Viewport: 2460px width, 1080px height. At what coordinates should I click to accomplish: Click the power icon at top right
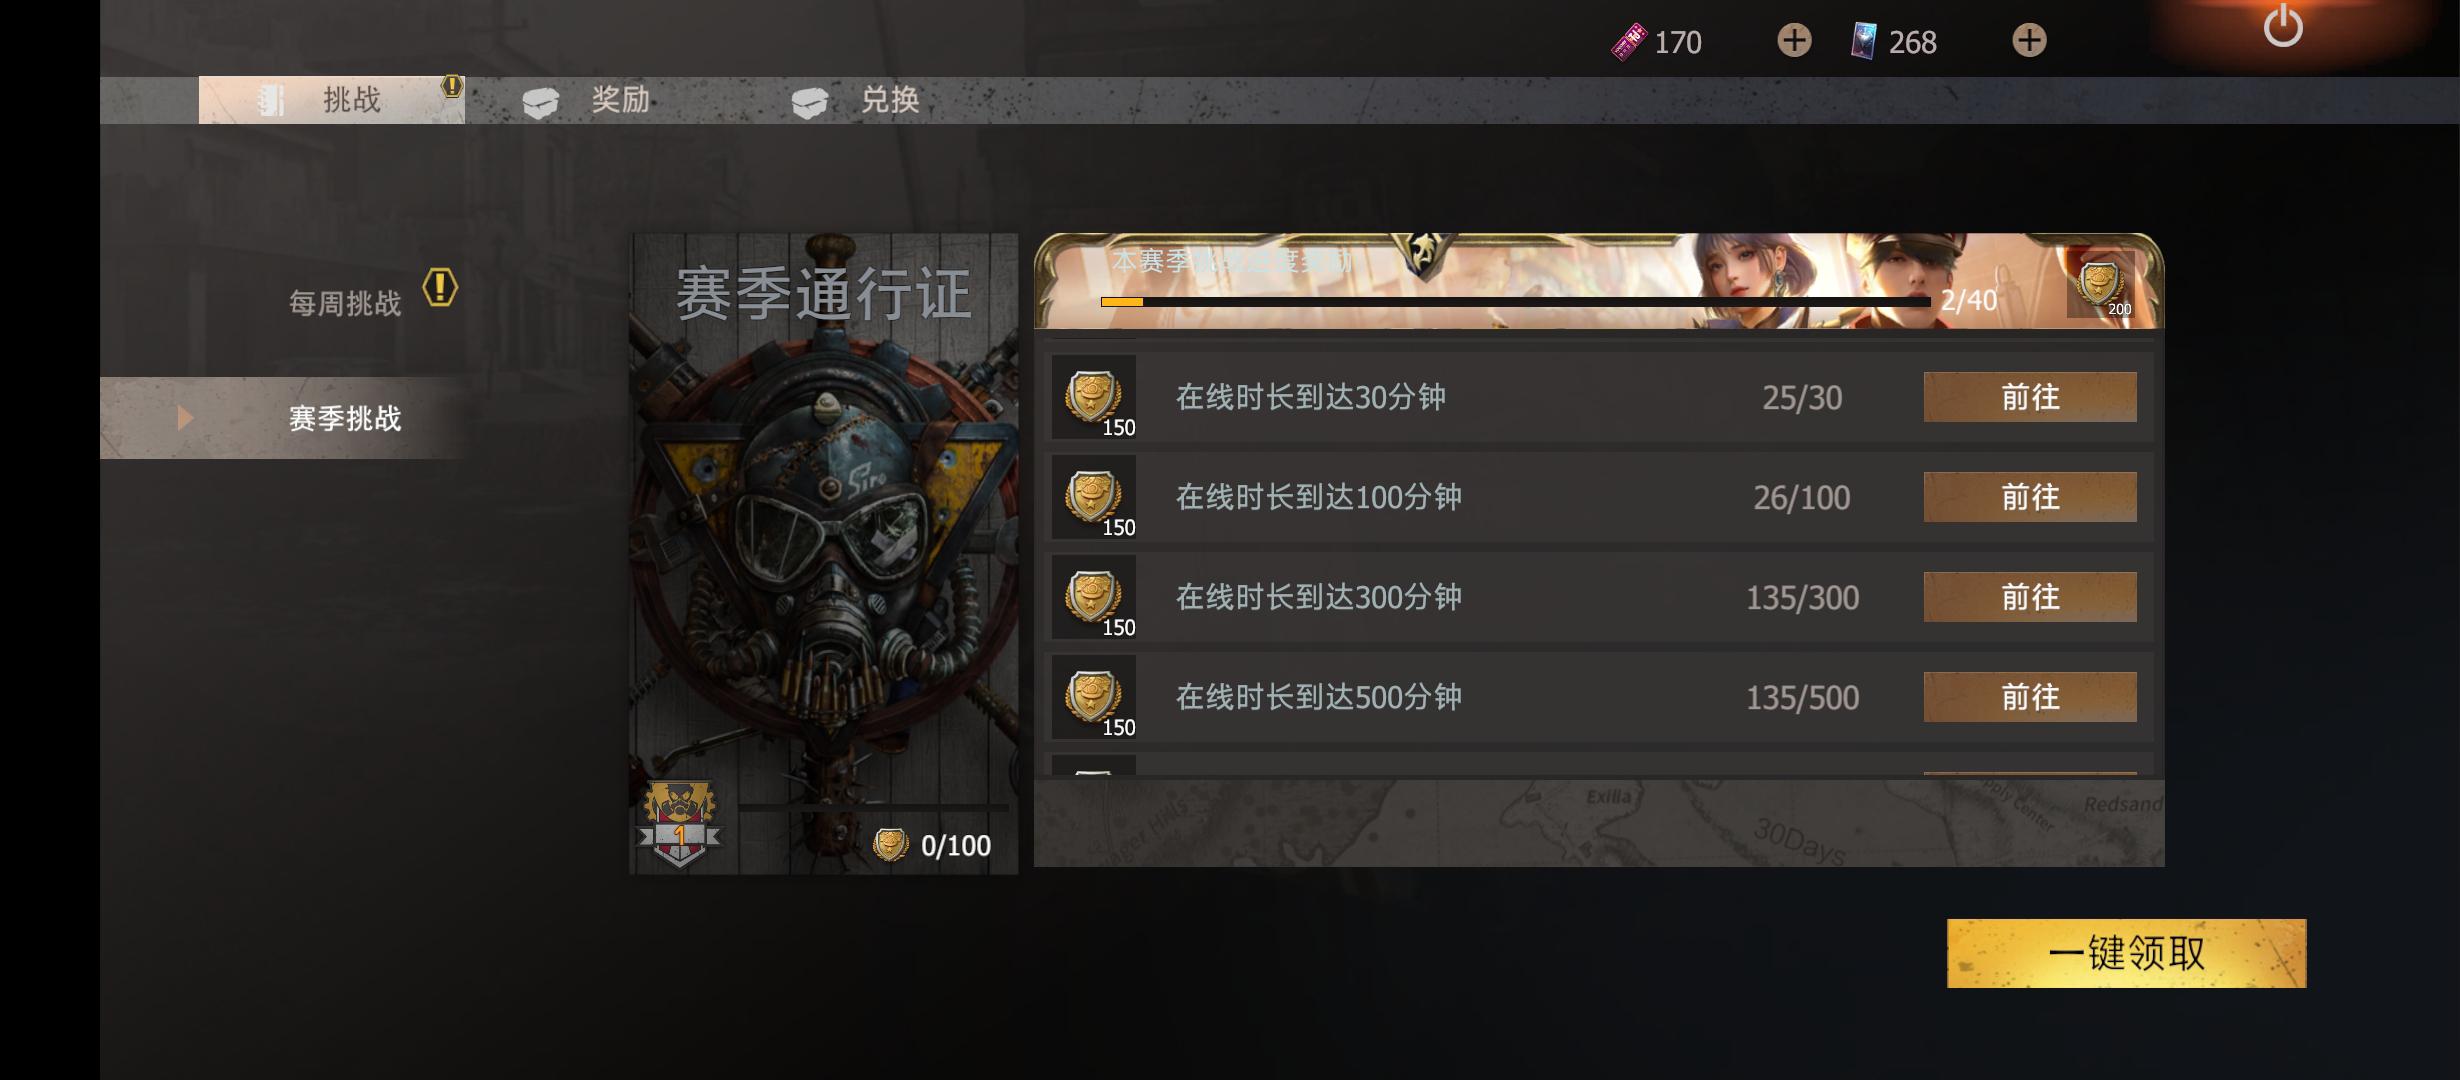point(2283,27)
